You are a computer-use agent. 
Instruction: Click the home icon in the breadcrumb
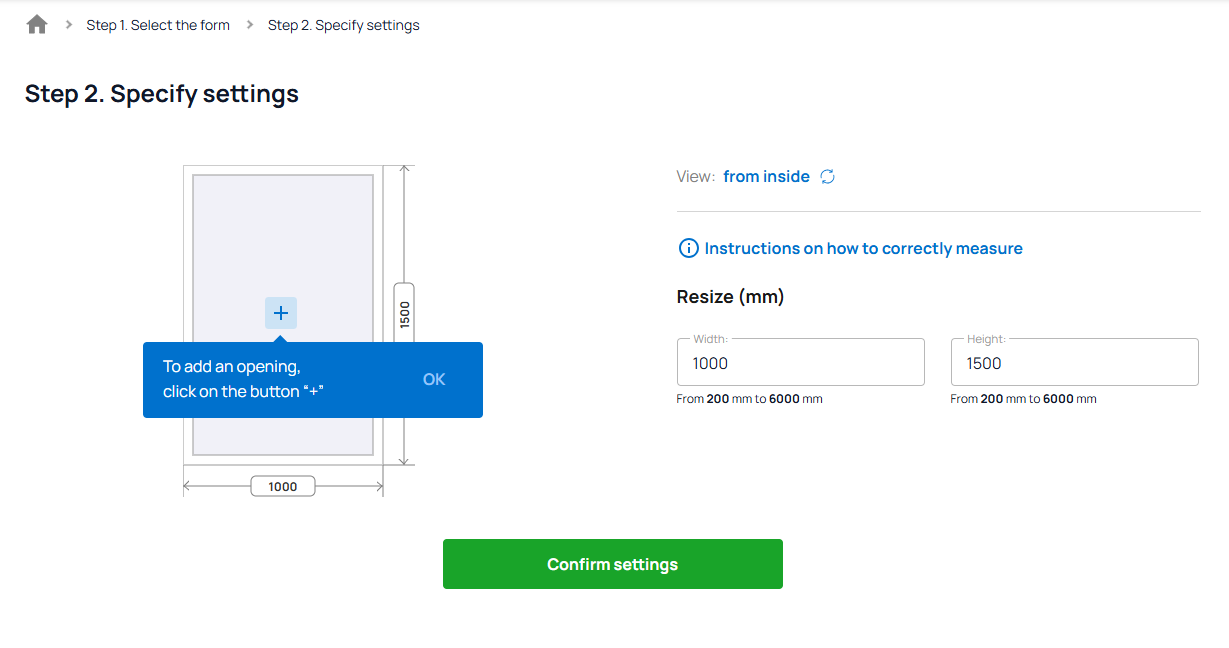tap(36, 23)
